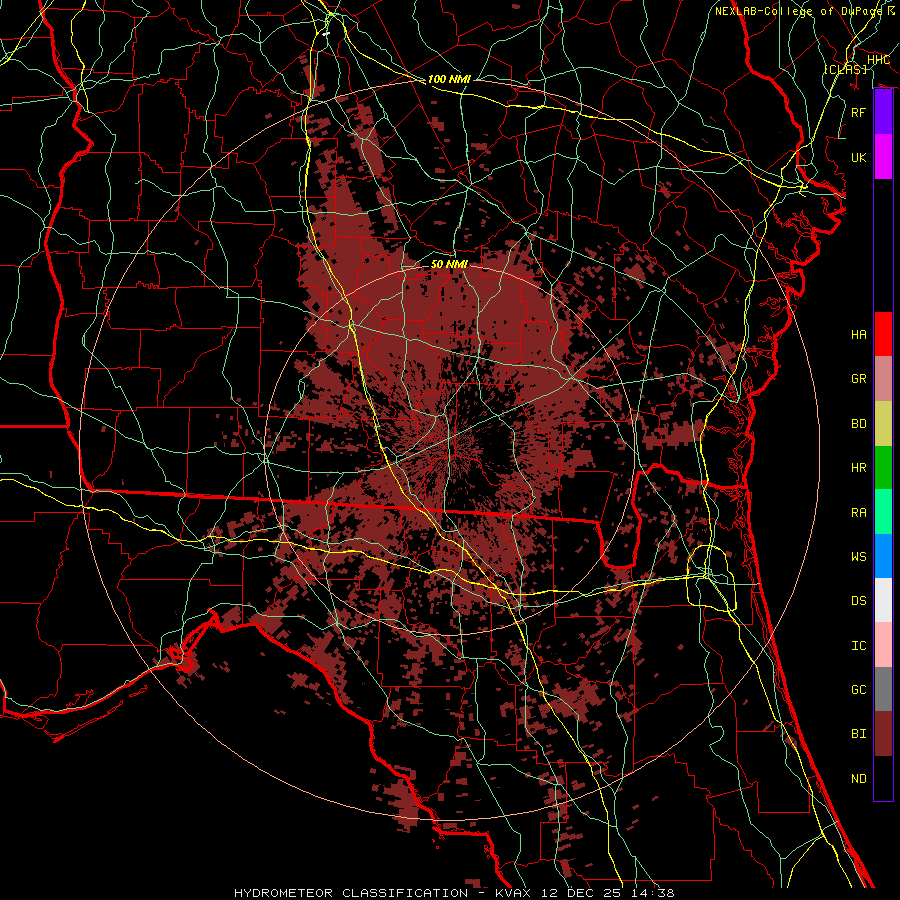Click the HYDROMETEOR CLASSIFICATION title text

click(351, 893)
